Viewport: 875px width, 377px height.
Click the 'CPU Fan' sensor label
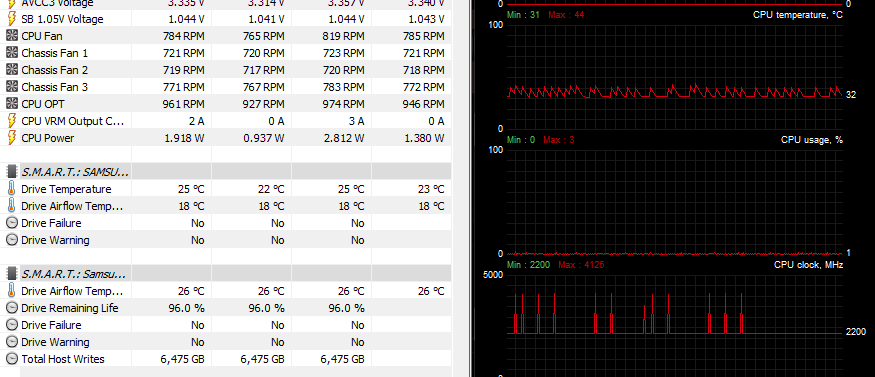point(42,36)
